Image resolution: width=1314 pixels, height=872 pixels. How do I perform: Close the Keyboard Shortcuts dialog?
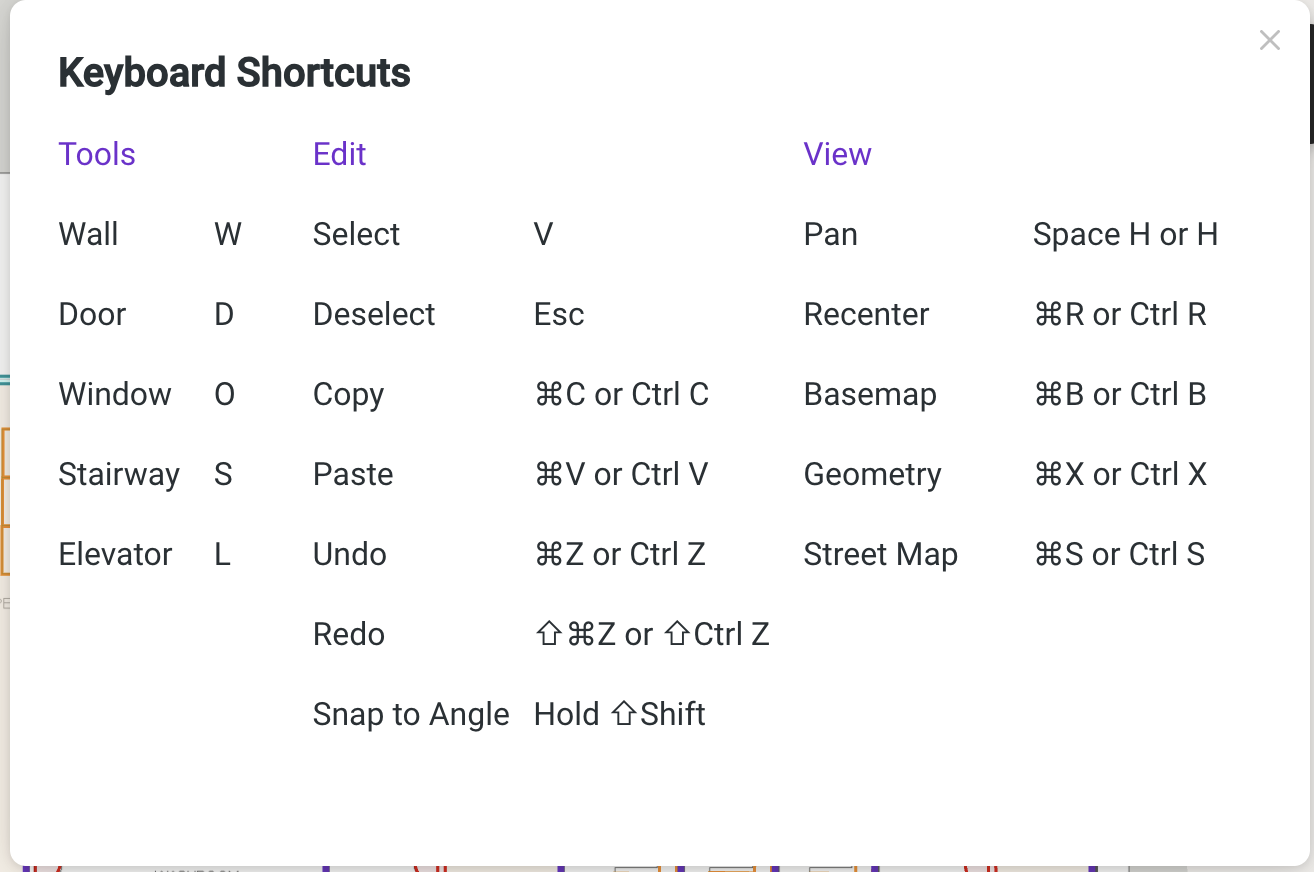(x=1269, y=40)
